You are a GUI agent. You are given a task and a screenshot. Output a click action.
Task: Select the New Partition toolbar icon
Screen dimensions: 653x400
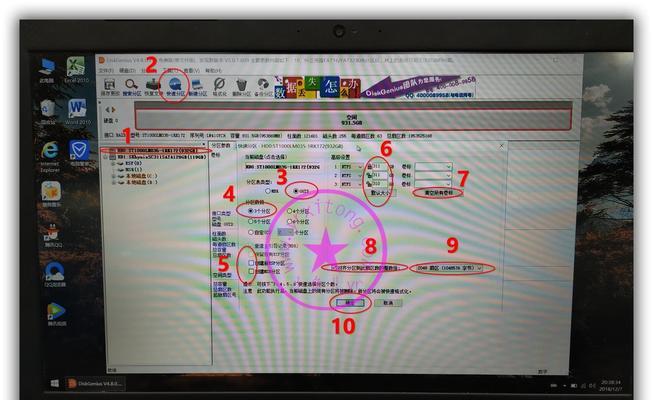coord(197,86)
